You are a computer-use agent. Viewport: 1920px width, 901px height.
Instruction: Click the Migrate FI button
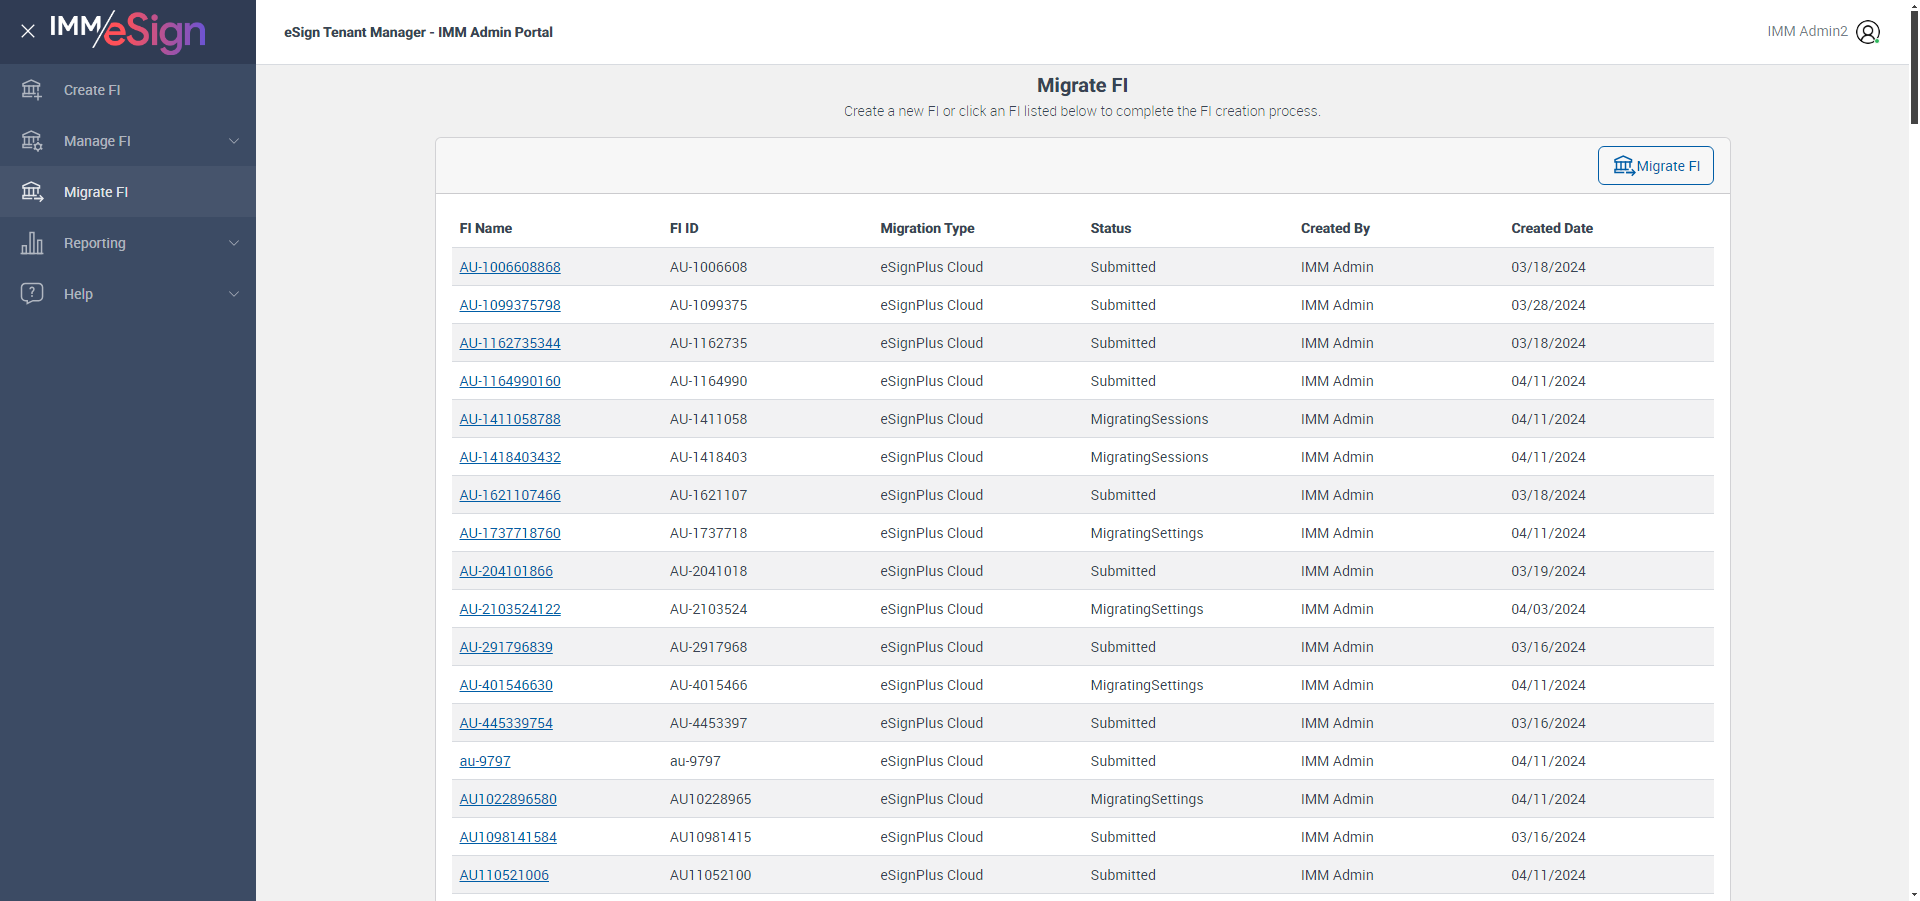pos(1655,166)
